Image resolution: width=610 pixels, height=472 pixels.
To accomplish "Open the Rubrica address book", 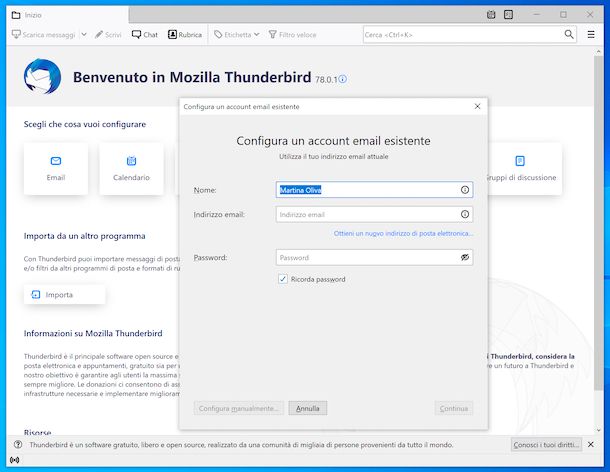I will [185, 35].
